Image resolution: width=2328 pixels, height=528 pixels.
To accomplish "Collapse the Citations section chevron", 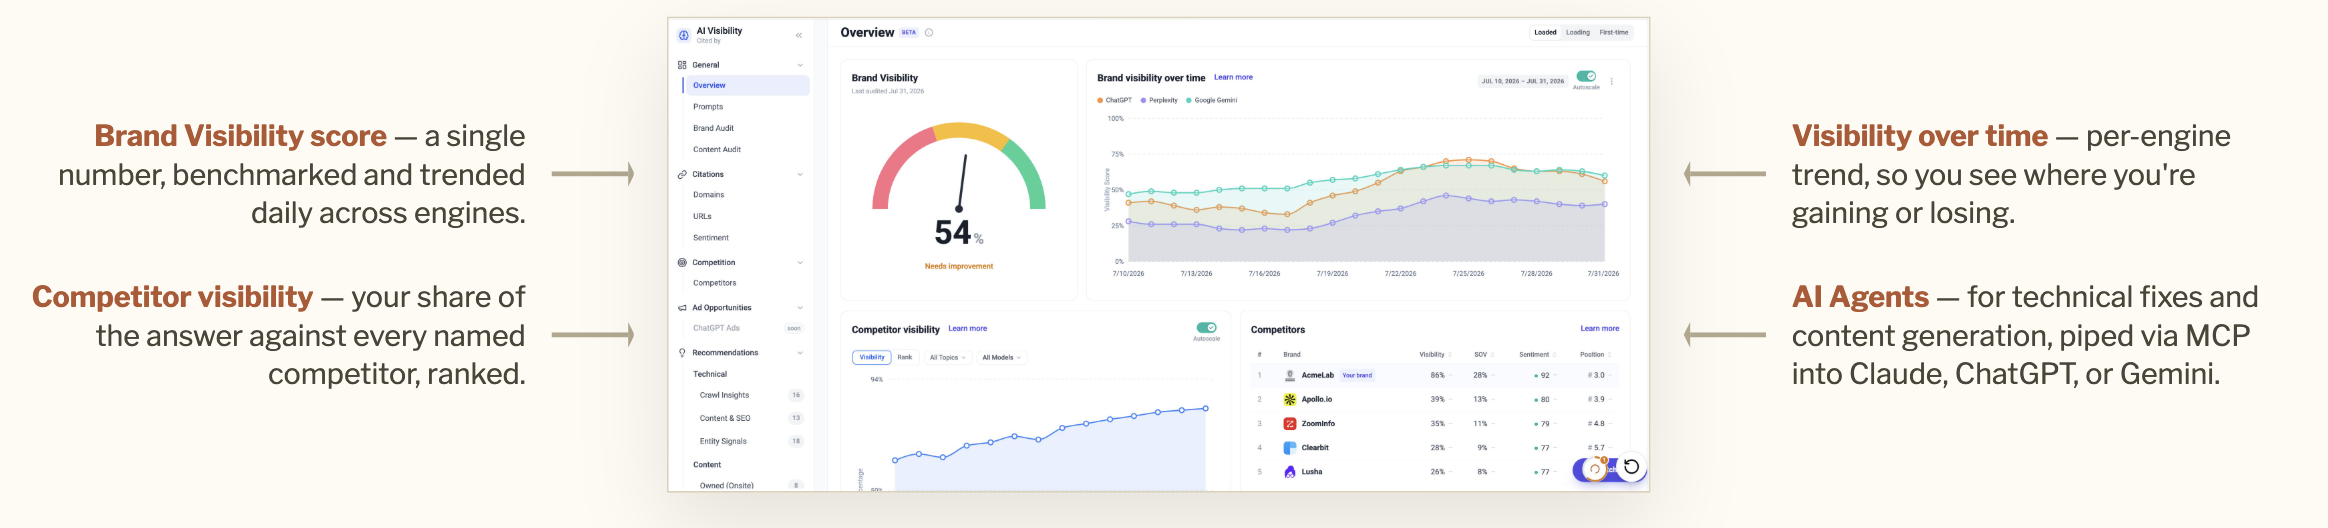I will tap(800, 174).
